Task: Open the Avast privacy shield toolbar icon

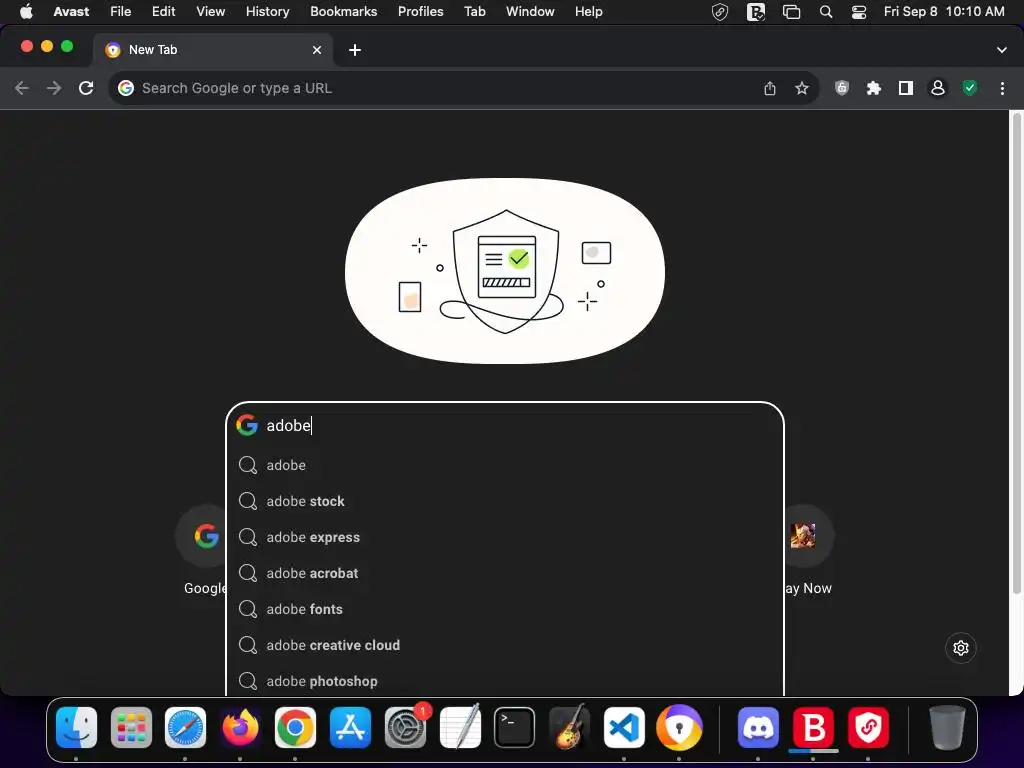Action: 842,88
